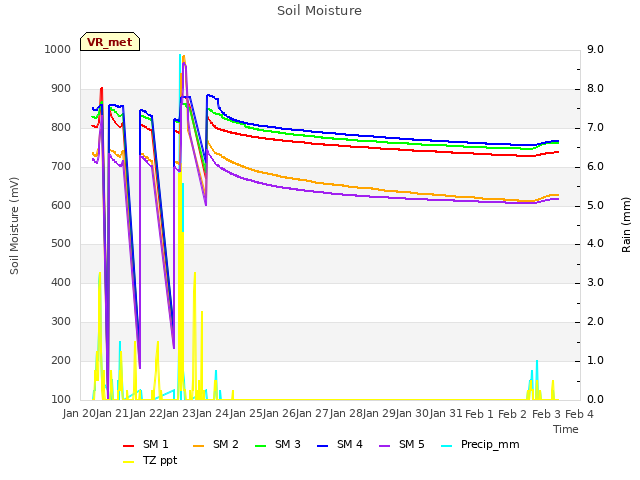Click the 8.0 rain-axis tick label
This screenshot has width=640, height=480.
pyautogui.click(x=596, y=89)
